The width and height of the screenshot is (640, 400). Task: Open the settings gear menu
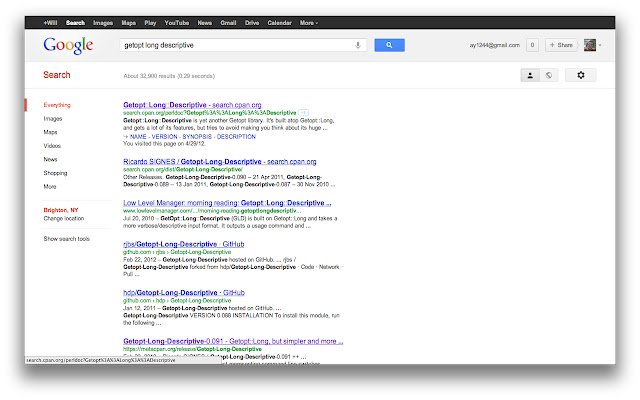[x=580, y=75]
